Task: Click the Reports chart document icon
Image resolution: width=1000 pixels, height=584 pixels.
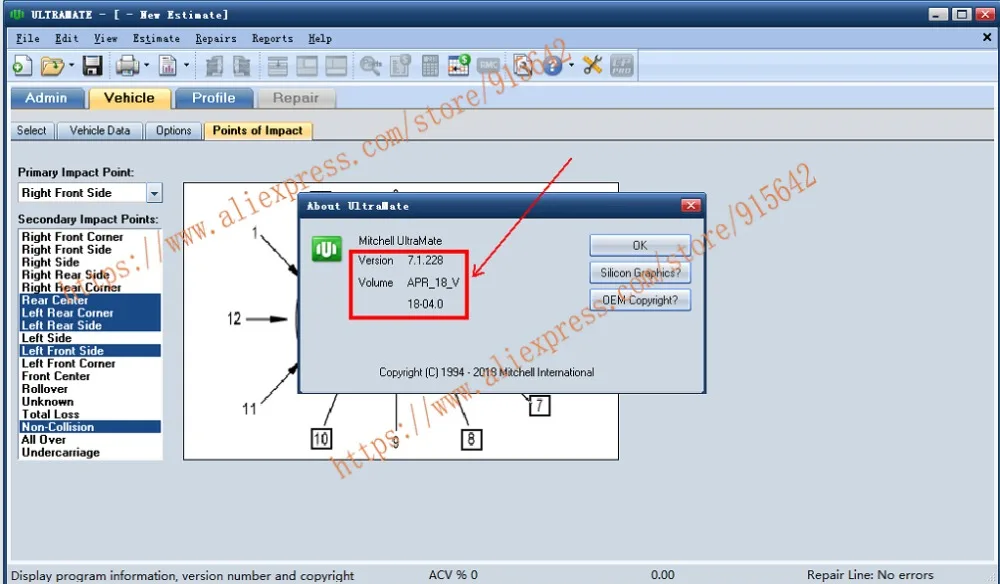Action: (x=168, y=66)
